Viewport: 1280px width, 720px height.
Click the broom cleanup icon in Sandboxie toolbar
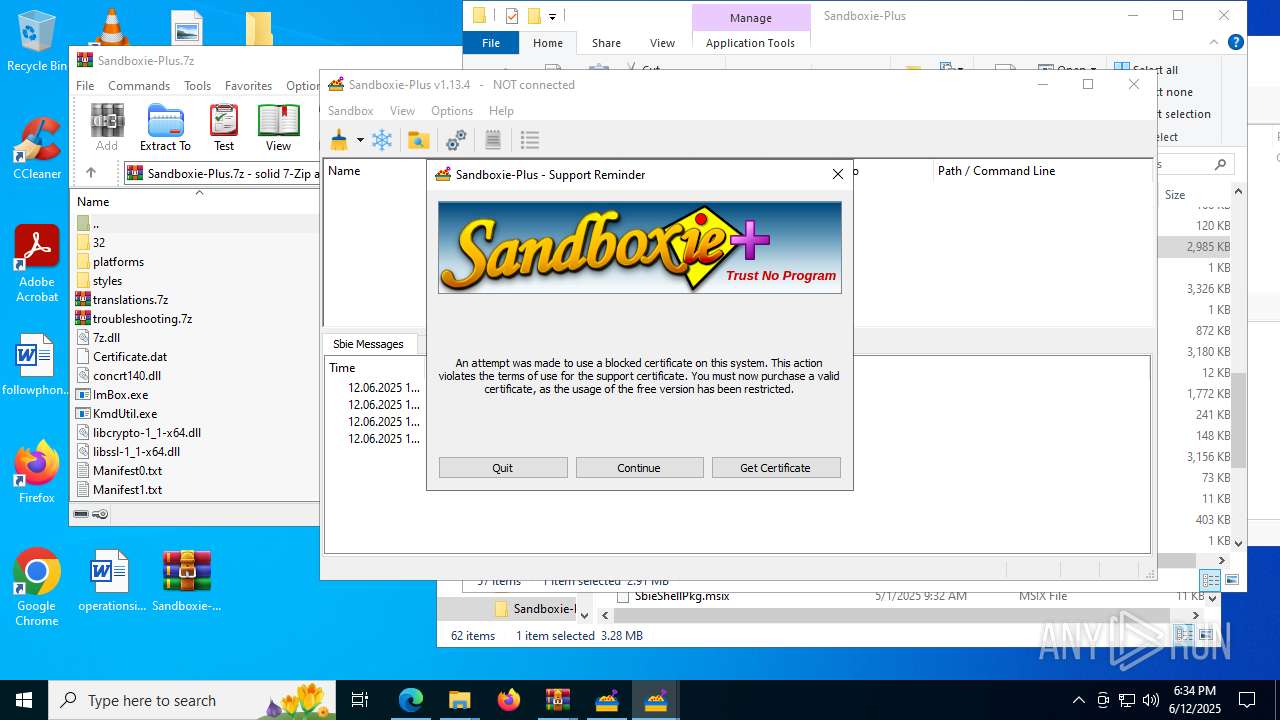[339, 140]
